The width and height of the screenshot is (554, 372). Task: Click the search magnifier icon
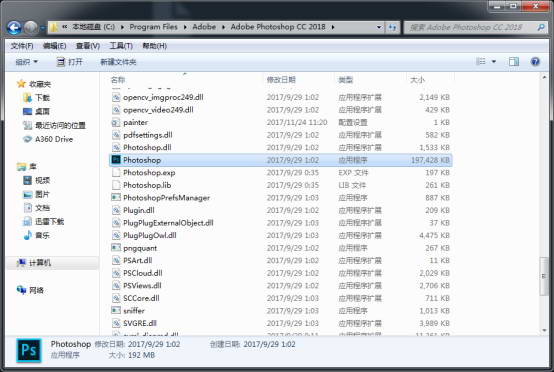click(x=541, y=27)
